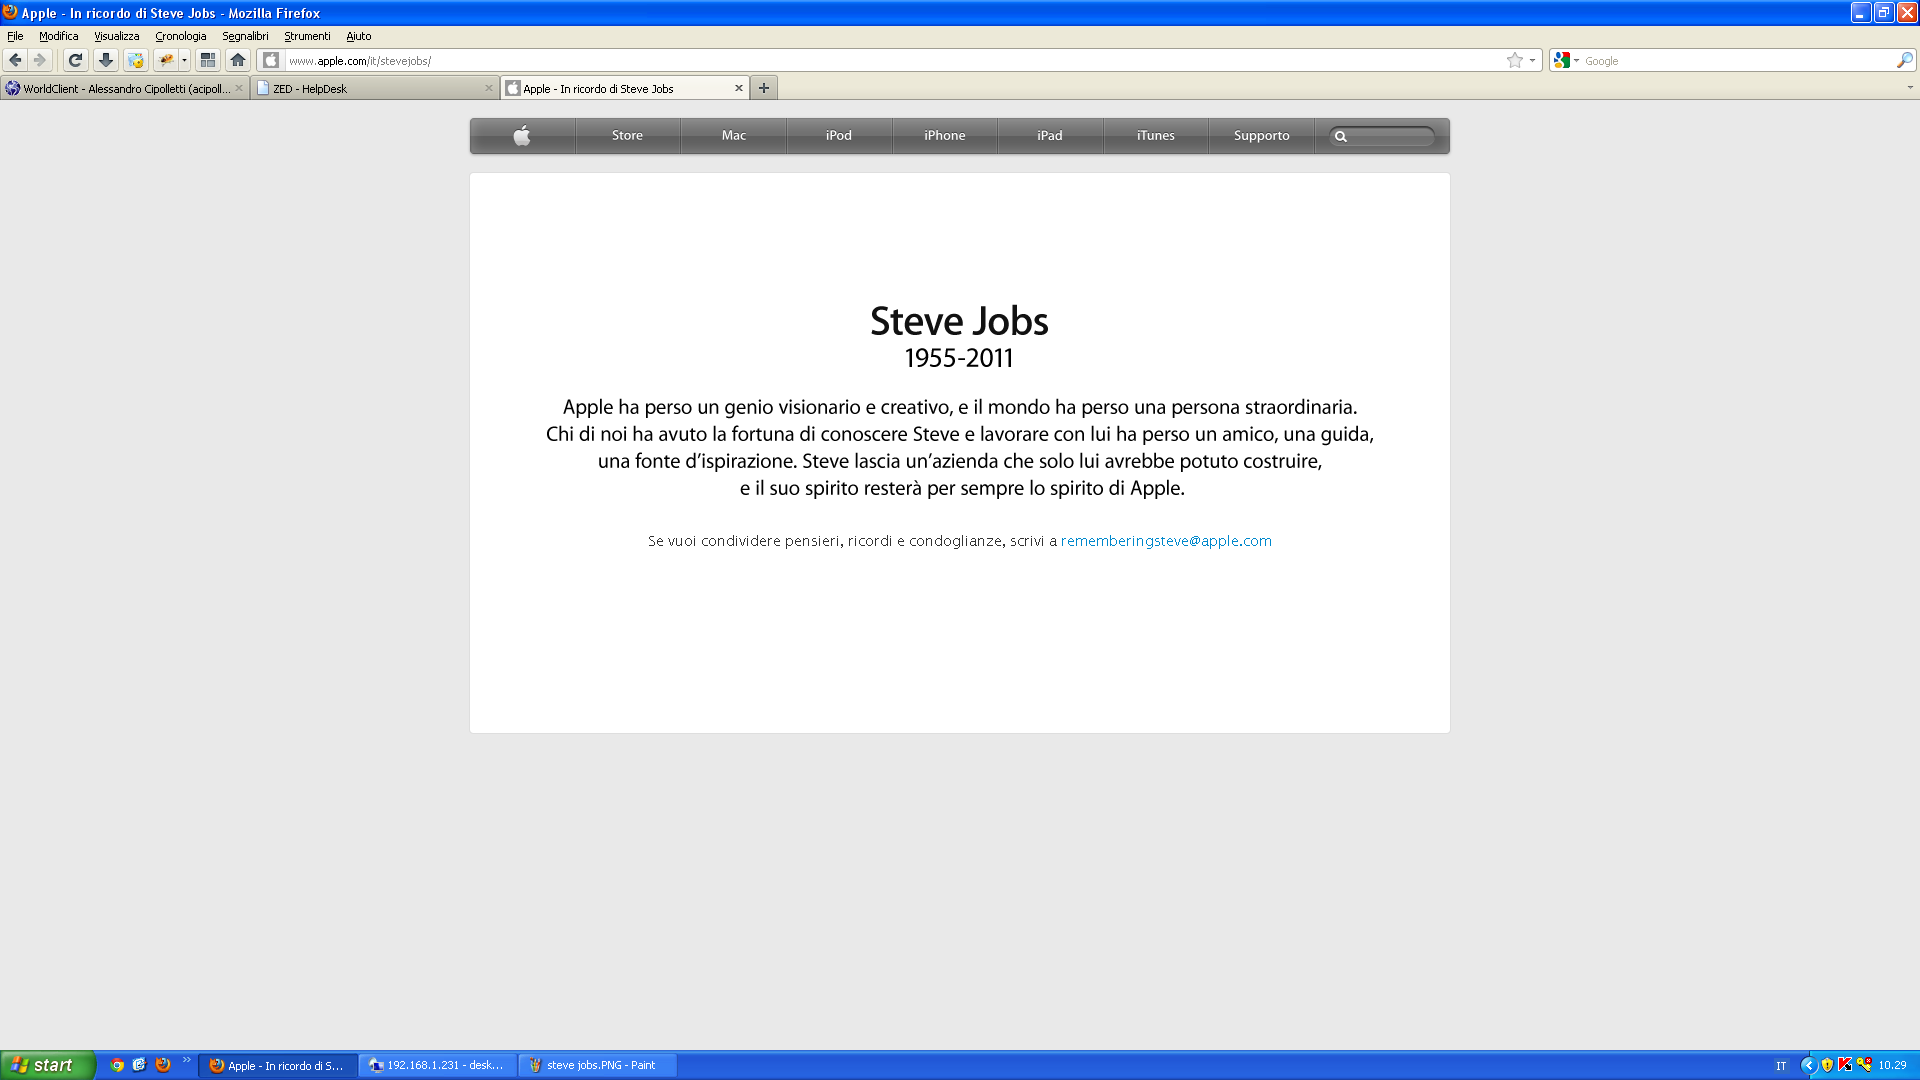
Task: Bookmark this page with the star
Action: pyautogui.click(x=1514, y=61)
